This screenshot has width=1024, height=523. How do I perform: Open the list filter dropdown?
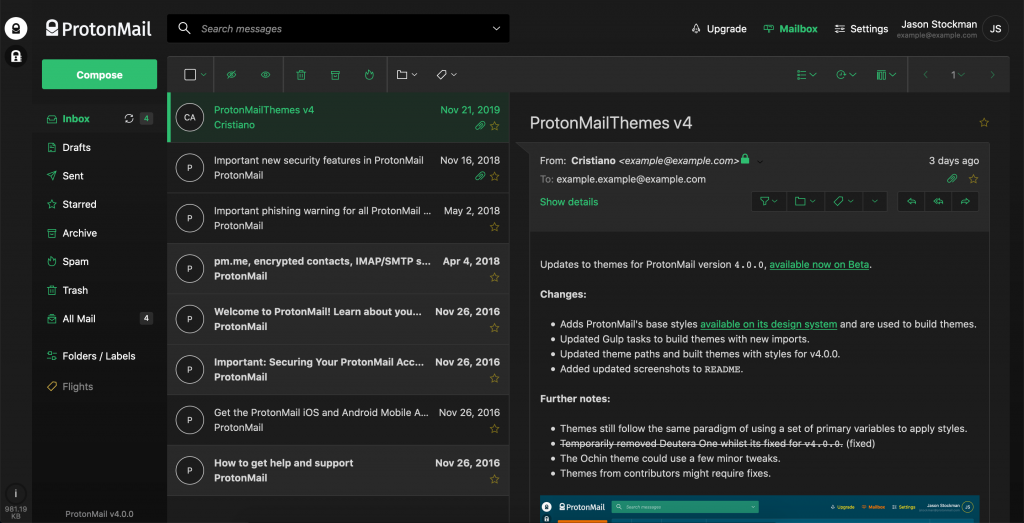point(807,75)
